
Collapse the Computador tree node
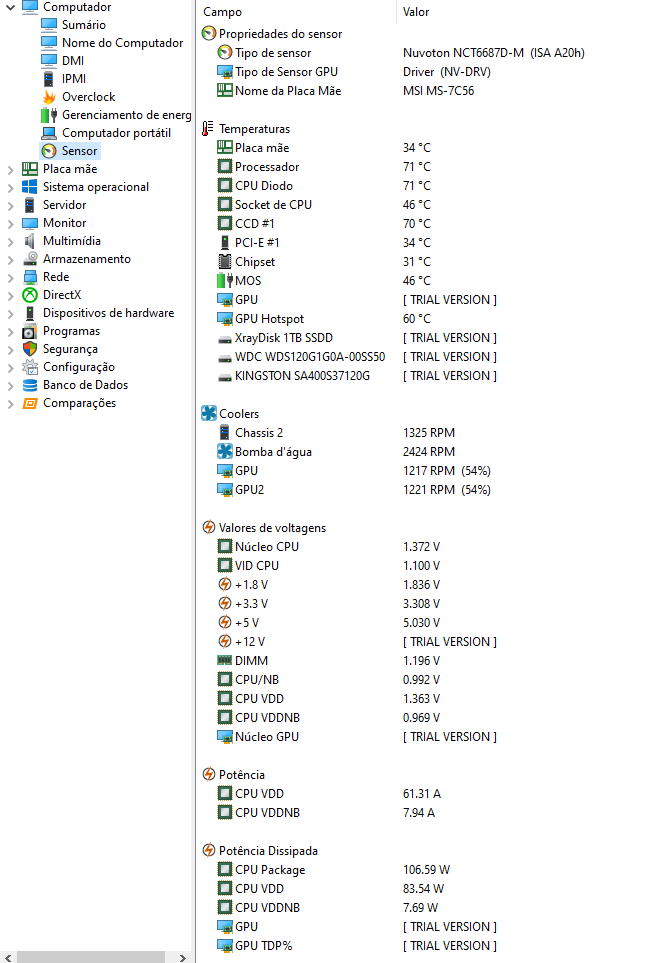10,7
